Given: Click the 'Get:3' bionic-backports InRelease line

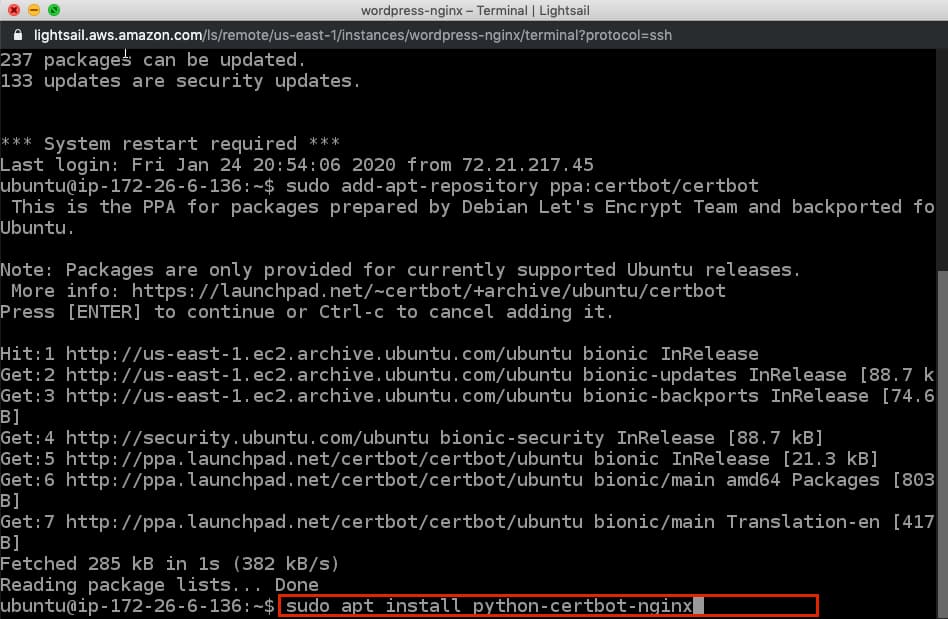Looking at the screenshot, I should tap(467, 396).
